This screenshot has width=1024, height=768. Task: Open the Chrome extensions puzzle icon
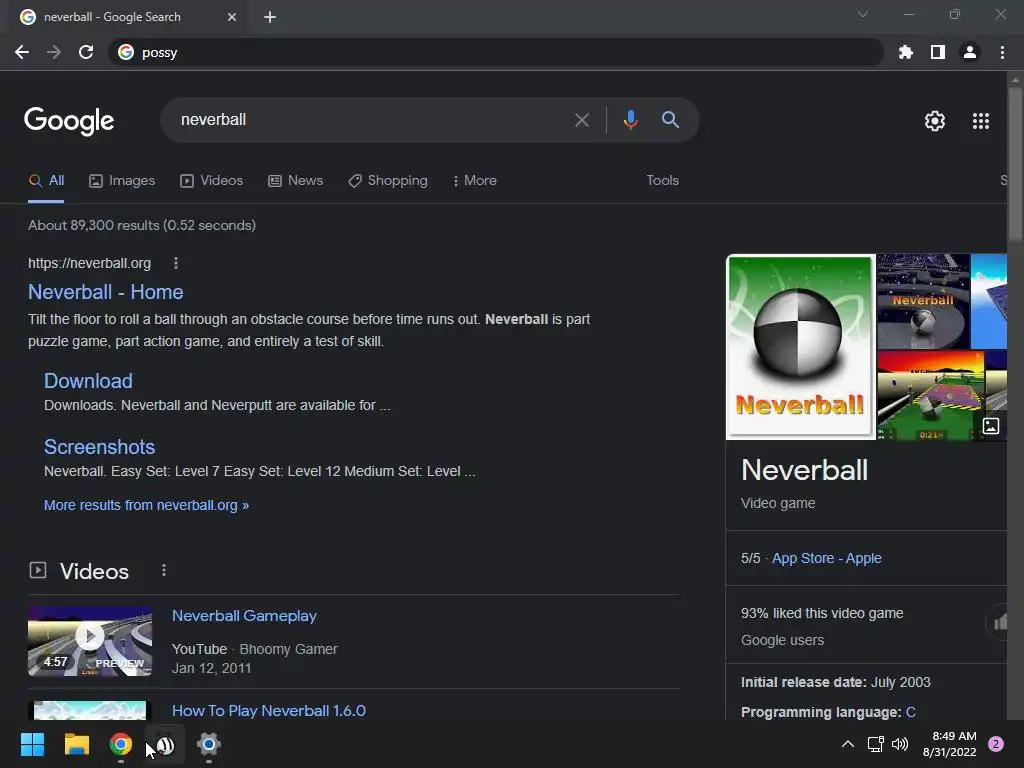pyautogui.click(x=905, y=52)
